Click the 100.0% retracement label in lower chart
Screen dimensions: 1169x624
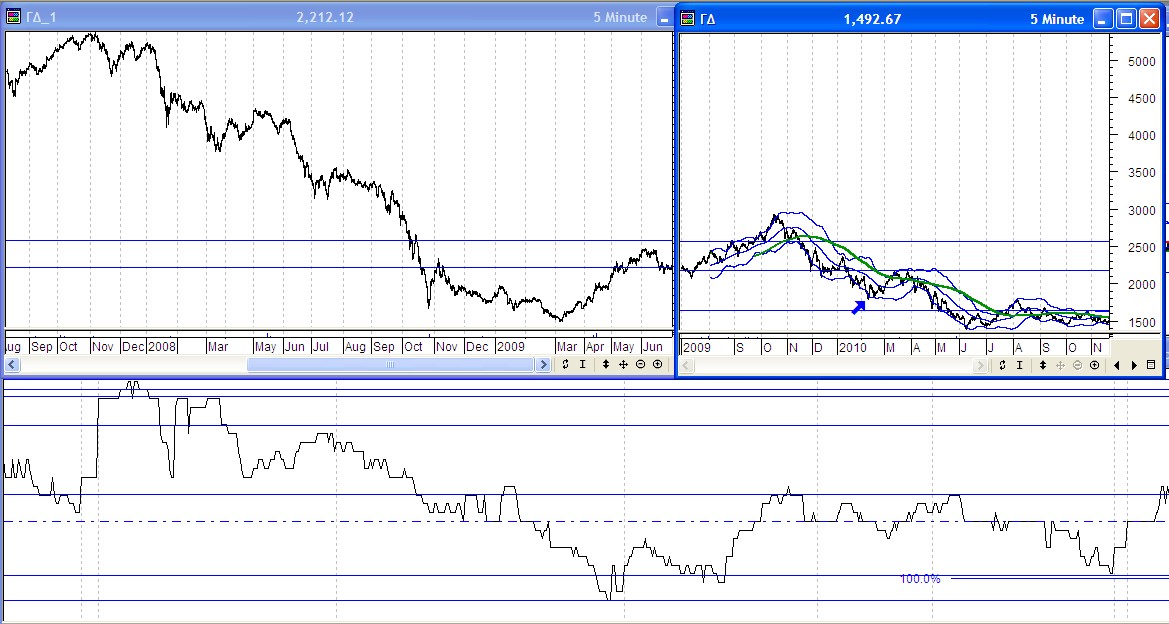[x=920, y=578]
